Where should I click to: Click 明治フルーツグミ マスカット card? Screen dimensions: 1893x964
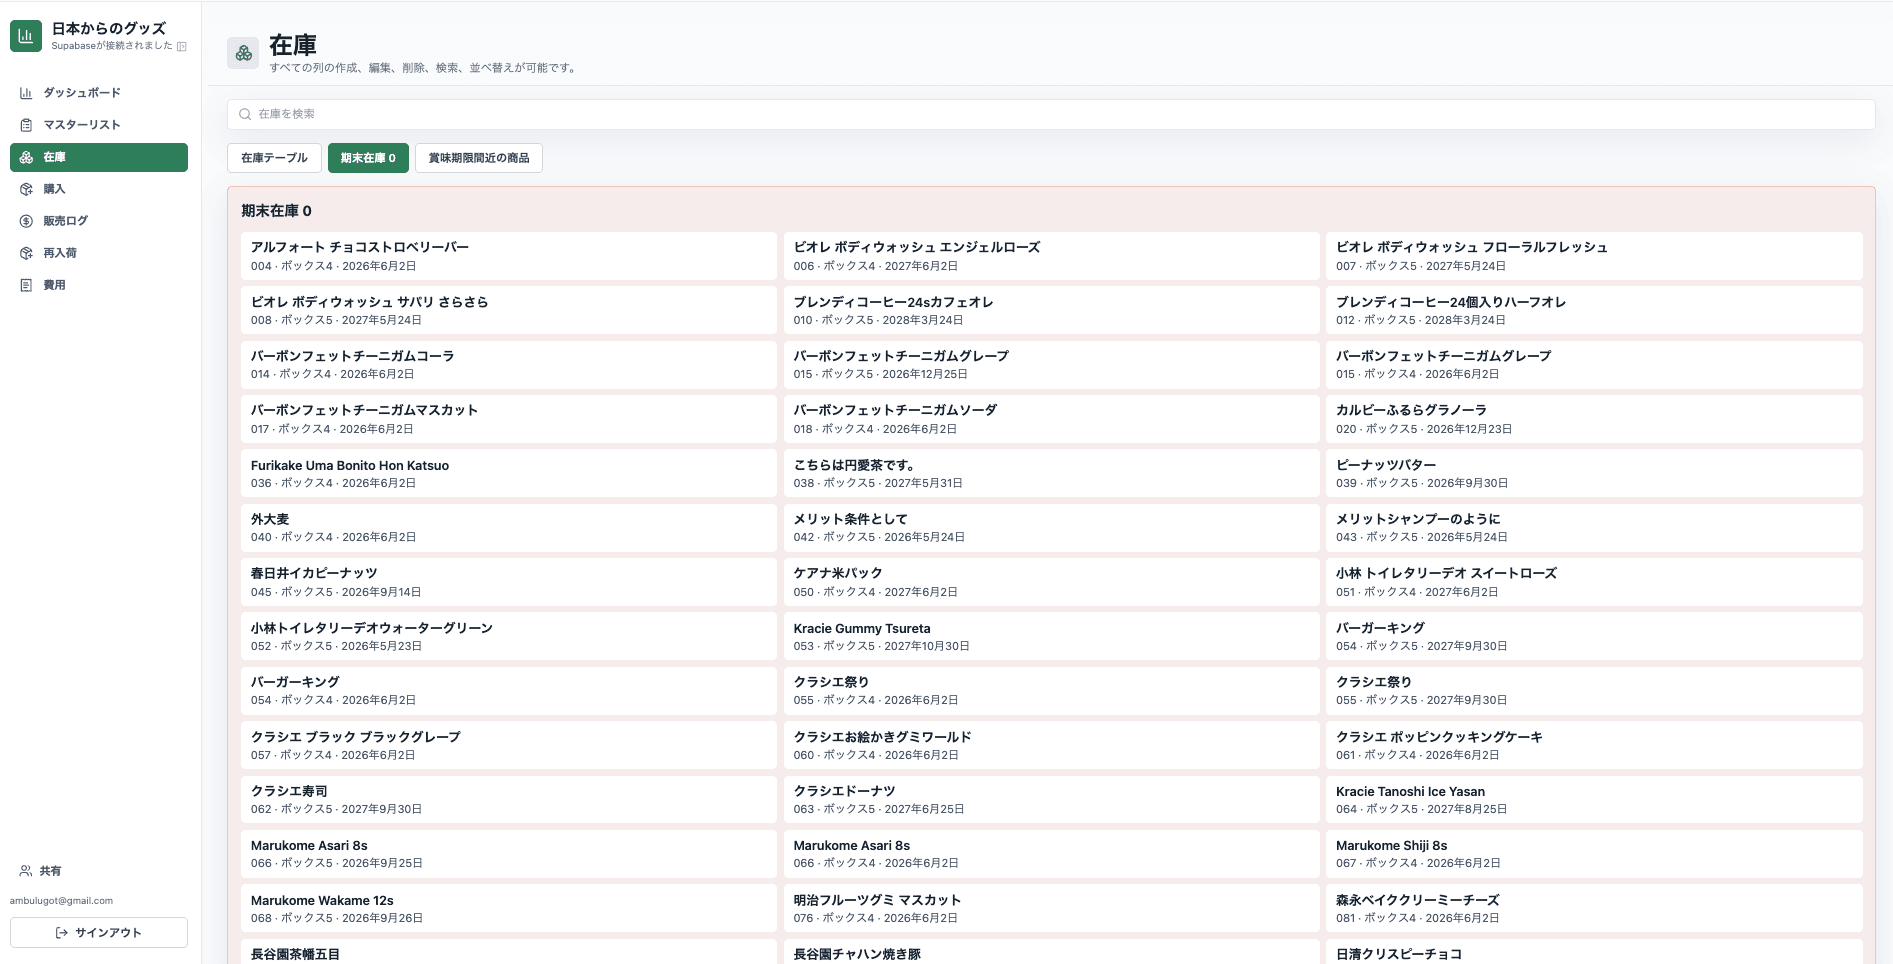[x=1051, y=908]
